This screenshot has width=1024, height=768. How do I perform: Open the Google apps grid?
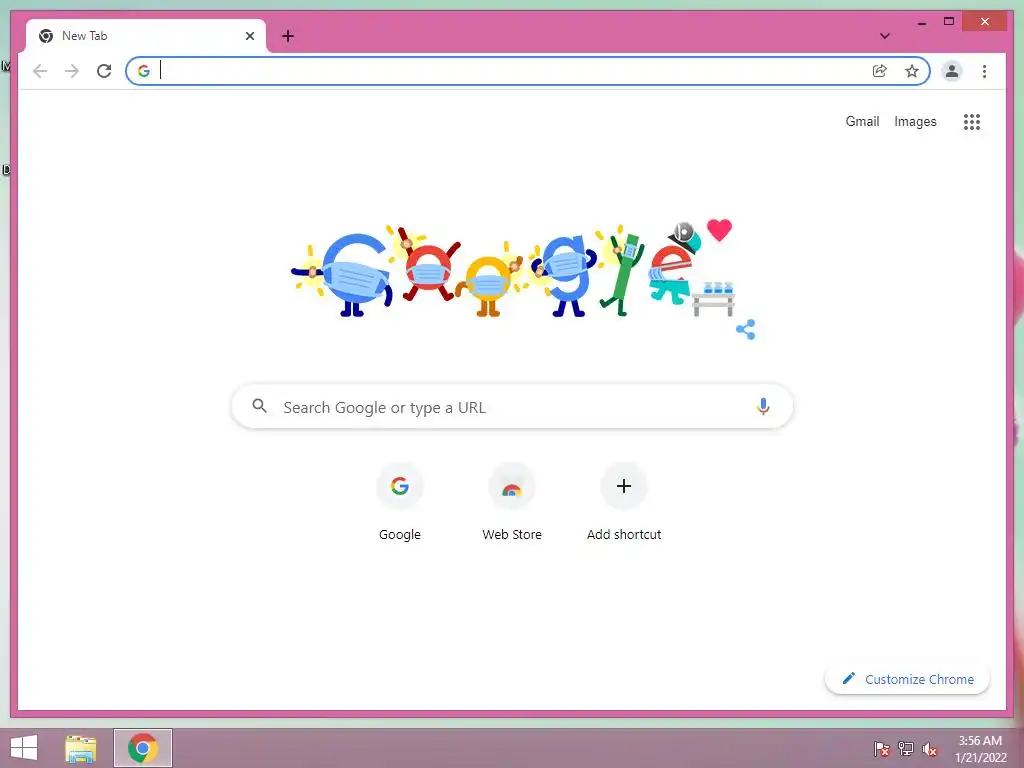[972, 122]
